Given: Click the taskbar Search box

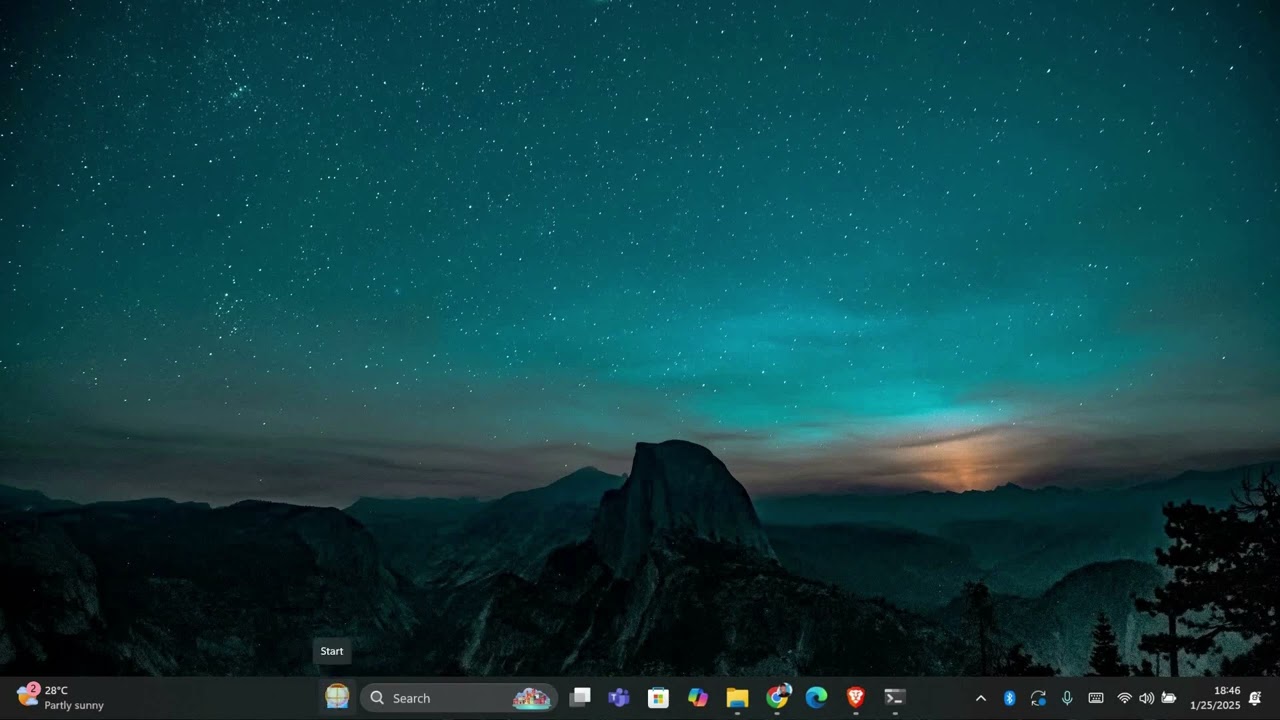Looking at the screenshot, I should pos(459,698).
